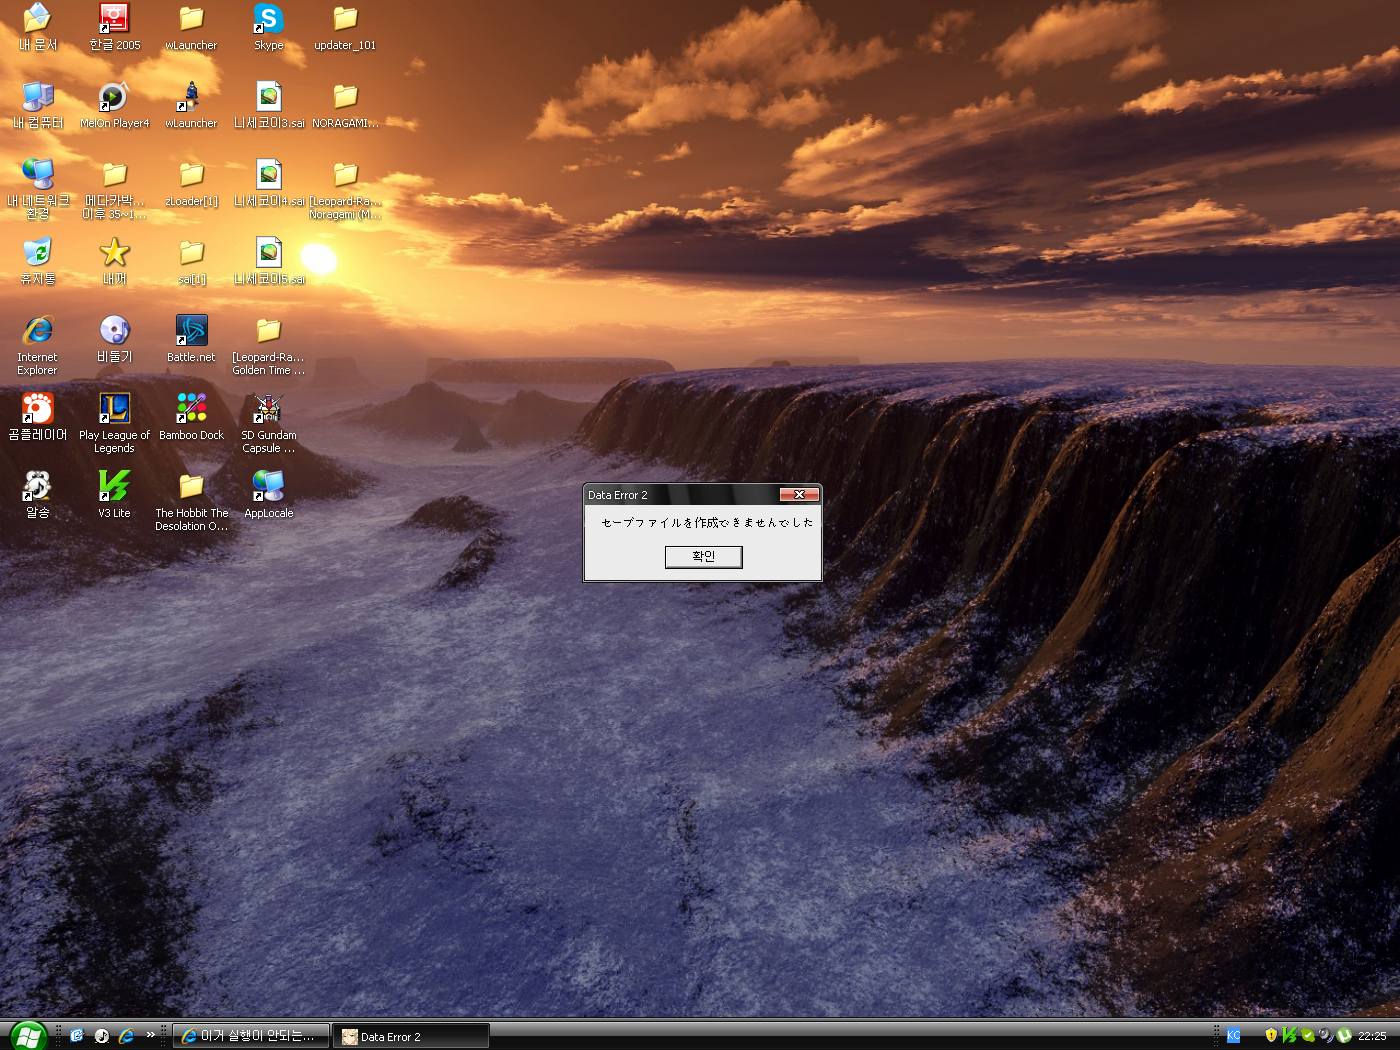
Task: Select the Recycle Bin (휴지통) icon
Action: pyautogui.click(x=37, y=253)
